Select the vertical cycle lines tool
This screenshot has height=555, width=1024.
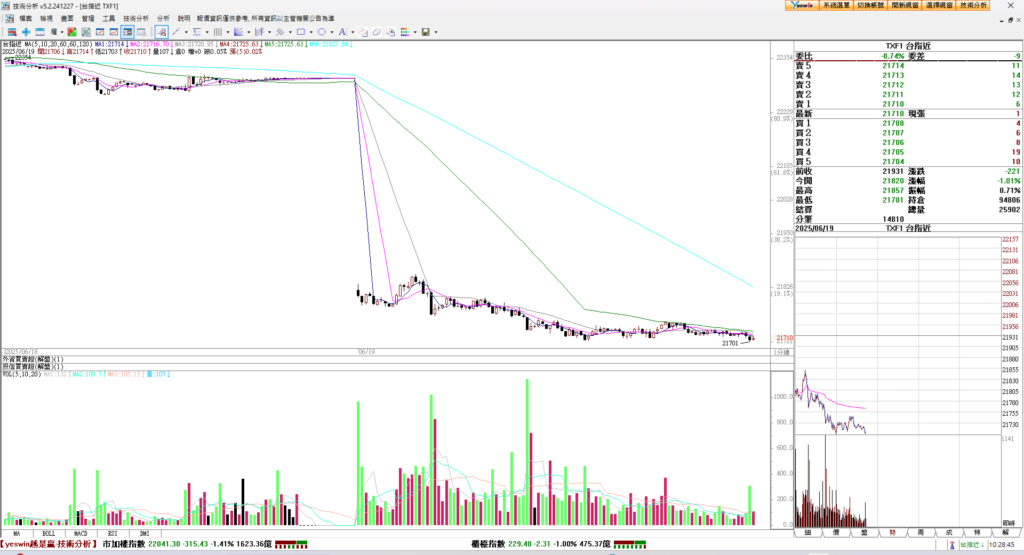click(x=217, y=32)
